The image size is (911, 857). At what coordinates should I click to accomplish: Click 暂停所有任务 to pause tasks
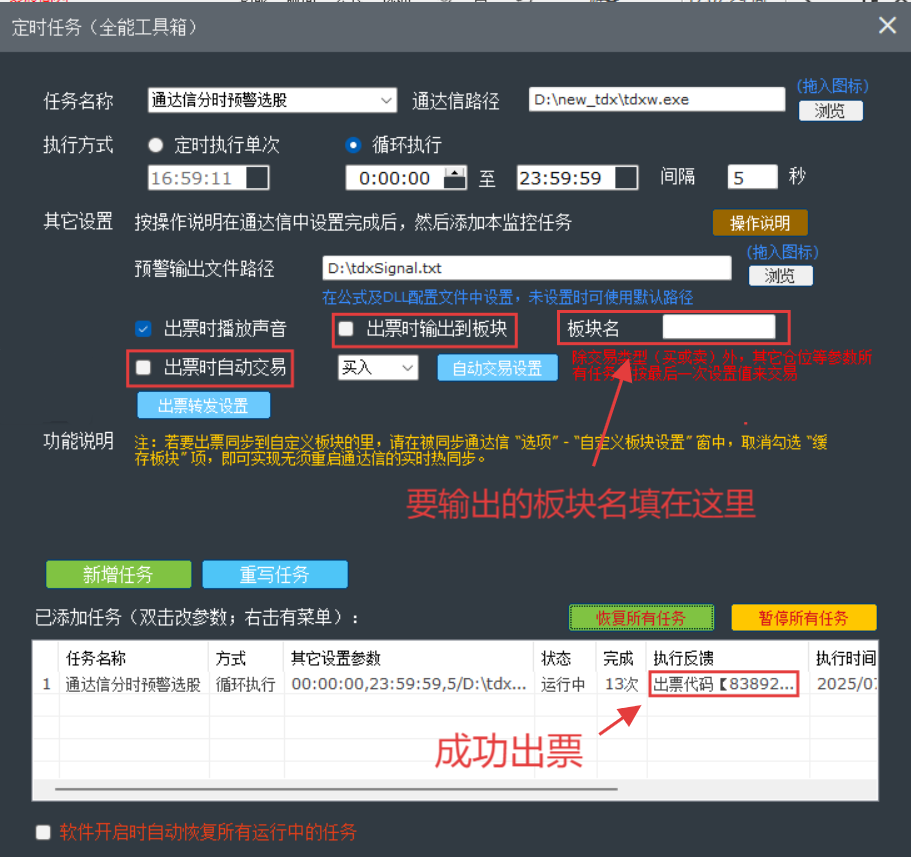click(803, 618)
